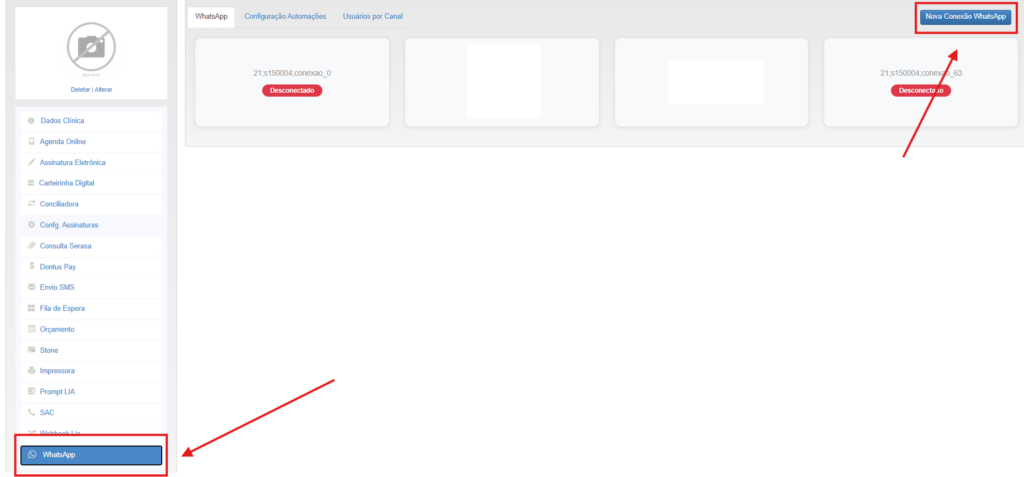Switch to Usuários por Canal tab

[x=372, y=16]
